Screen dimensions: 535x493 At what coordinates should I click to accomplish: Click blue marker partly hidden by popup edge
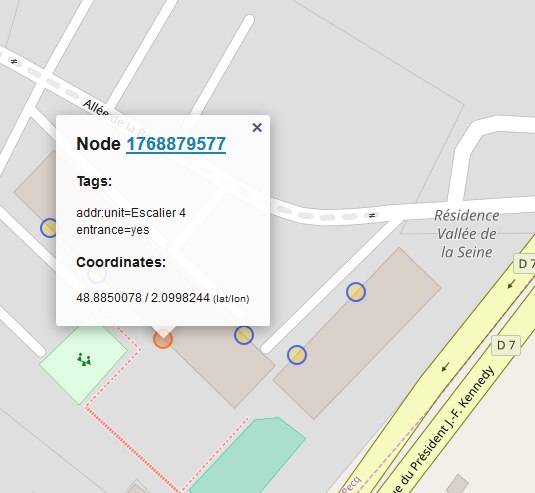(x=49, y=228)
